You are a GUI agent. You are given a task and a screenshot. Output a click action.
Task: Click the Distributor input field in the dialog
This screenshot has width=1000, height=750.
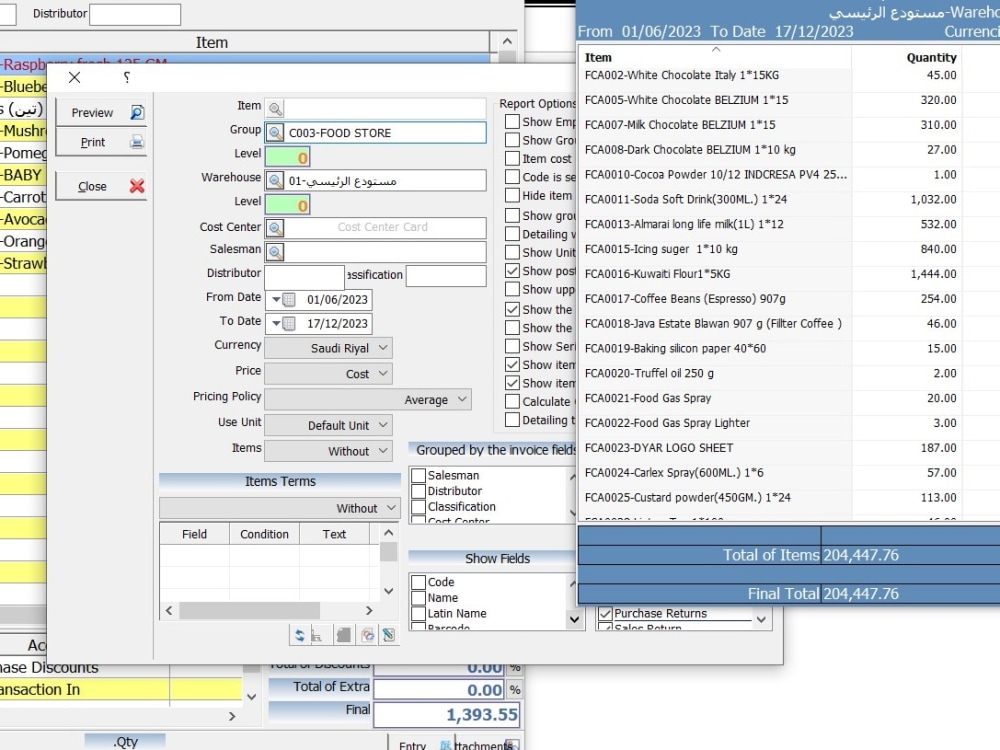304,276
